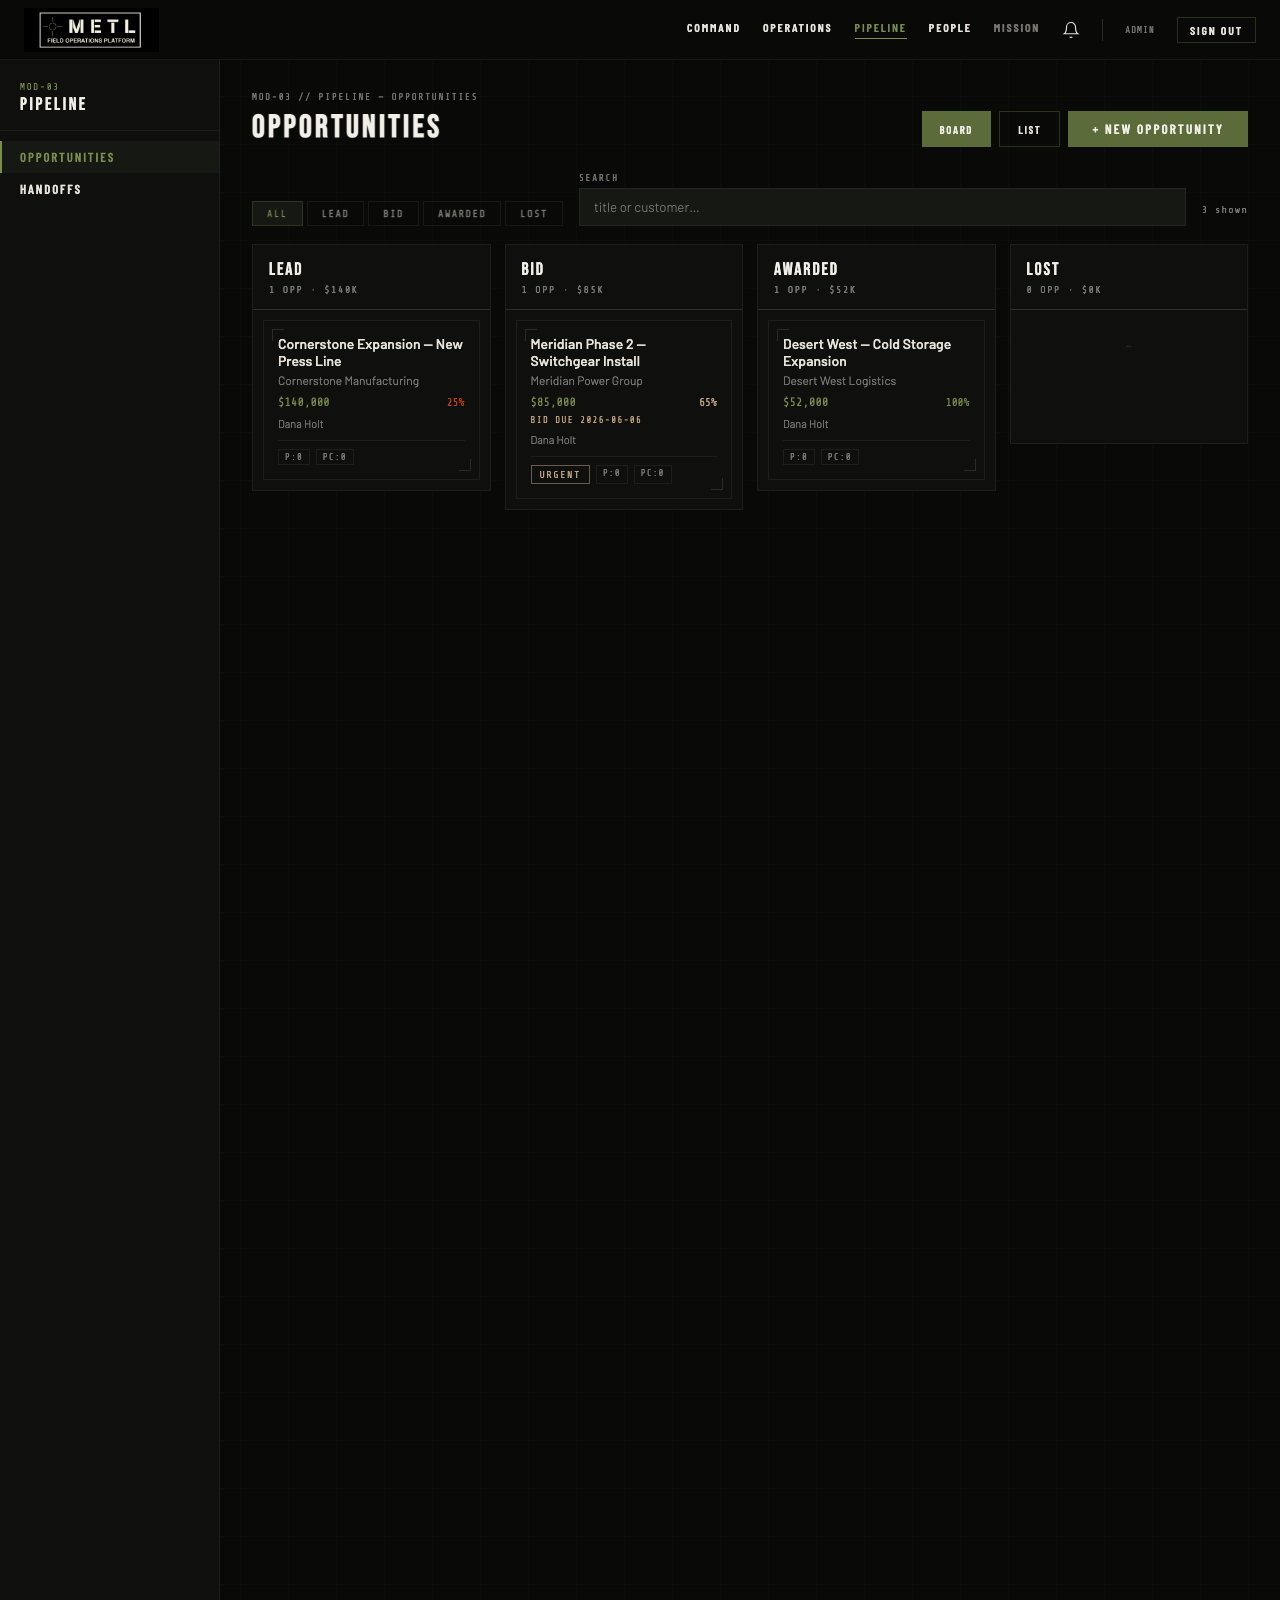Viewport: 1280px width, 1600px height.
Task: Switch to Board view
Action: [956, 129]
